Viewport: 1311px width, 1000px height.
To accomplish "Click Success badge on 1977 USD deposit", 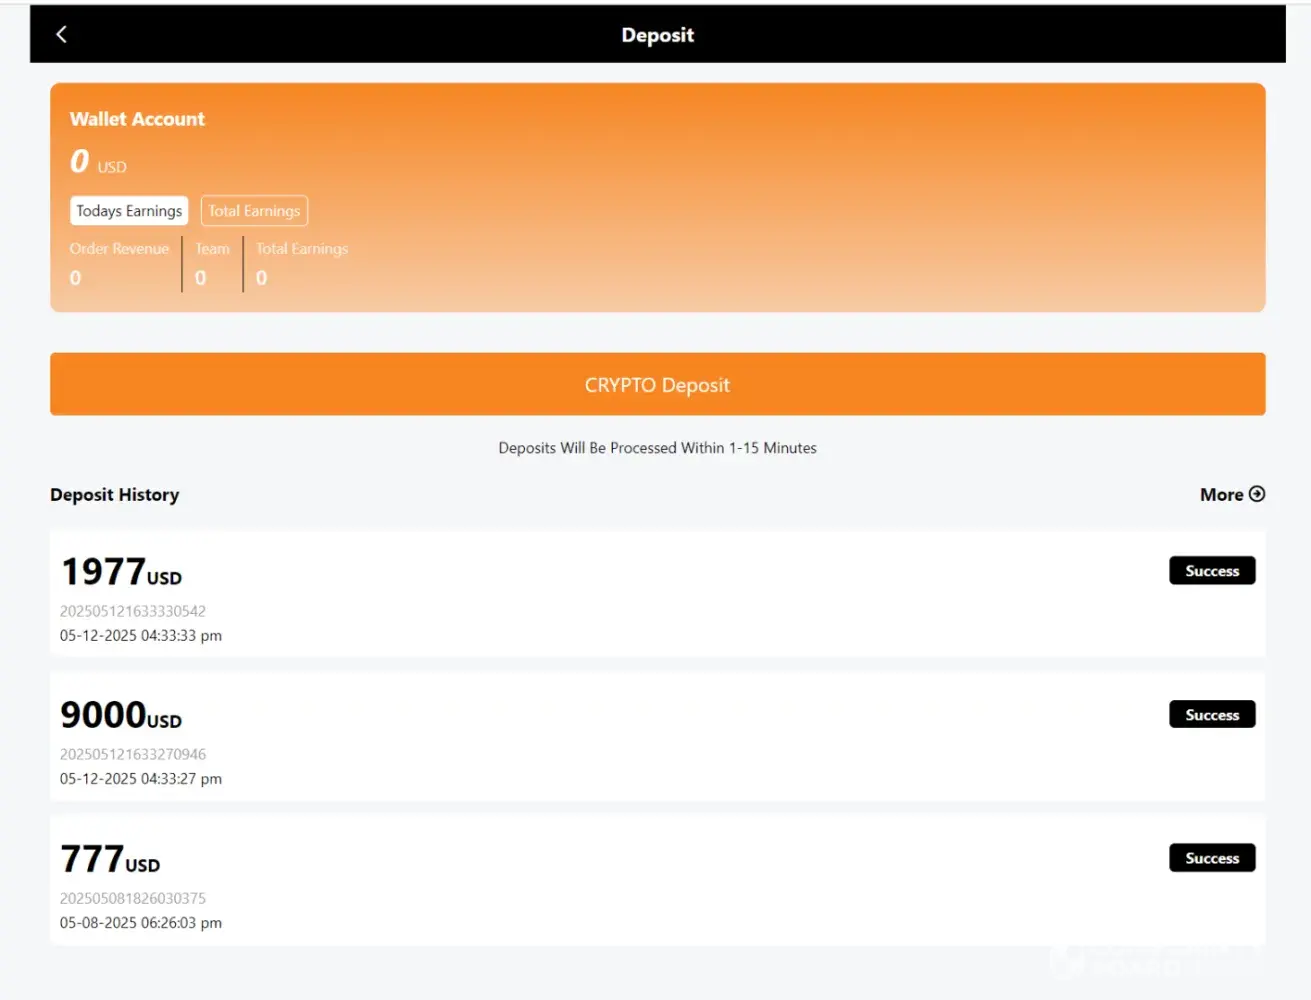I will click(1212, 571).
